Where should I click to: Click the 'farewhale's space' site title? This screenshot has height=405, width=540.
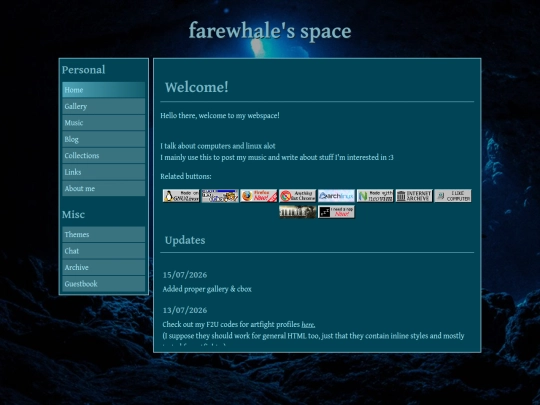[x=270, y=31]
